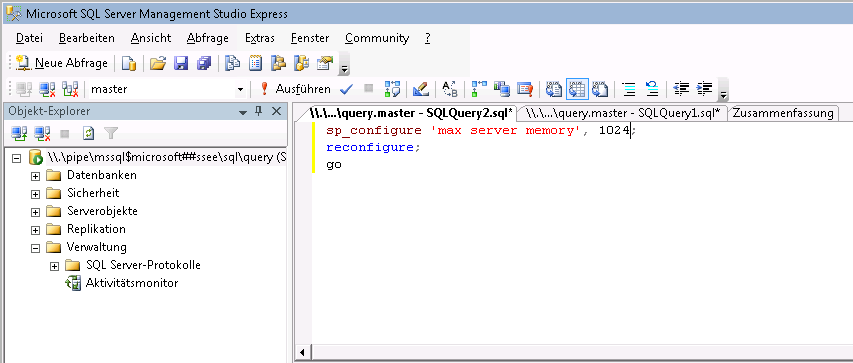Switch output to Results to Text
The width and height of the screenshot is (853, 363).
pos(554,89)
